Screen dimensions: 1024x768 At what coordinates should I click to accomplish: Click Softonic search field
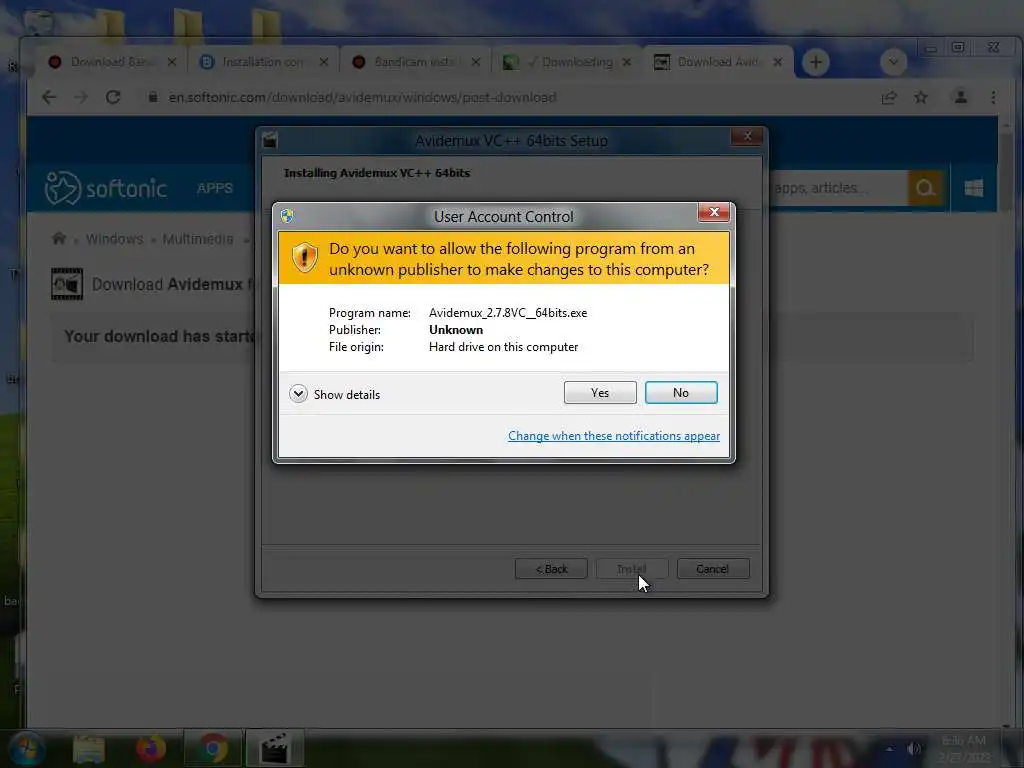tap(839, 188)
